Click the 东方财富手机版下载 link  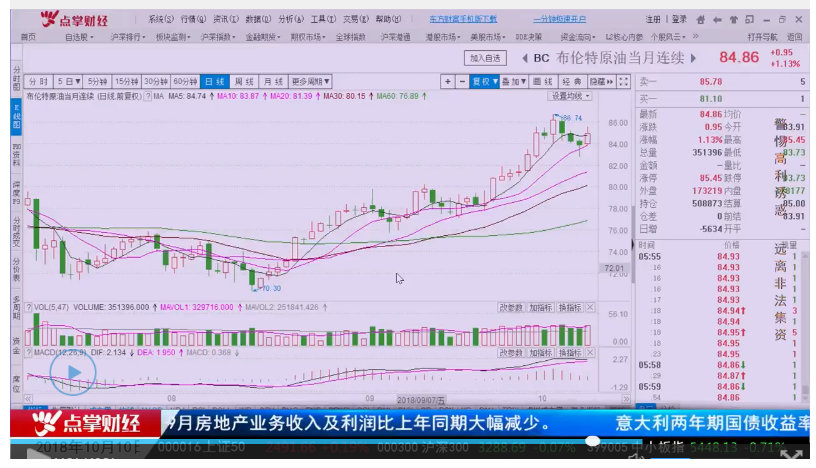[x=463, y=19]
